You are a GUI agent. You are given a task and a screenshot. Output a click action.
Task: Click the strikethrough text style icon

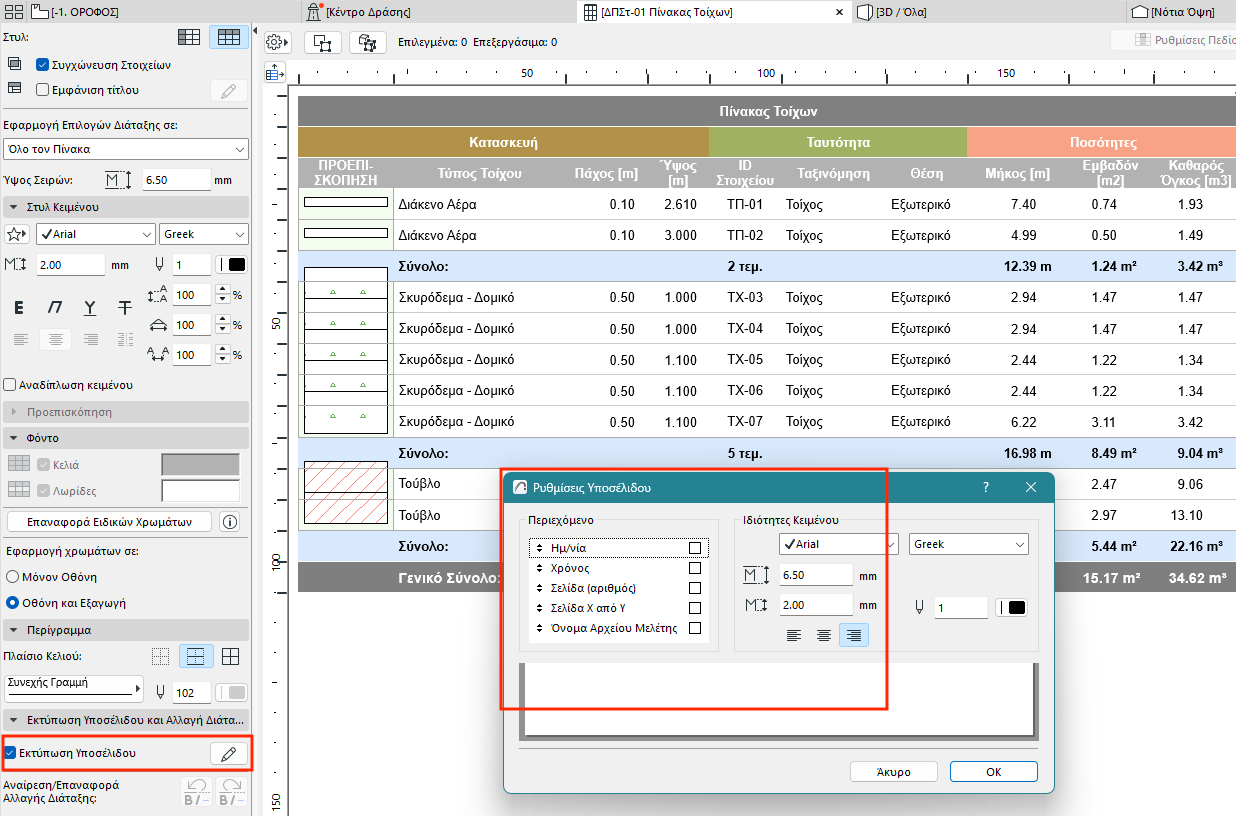(124, 307)
